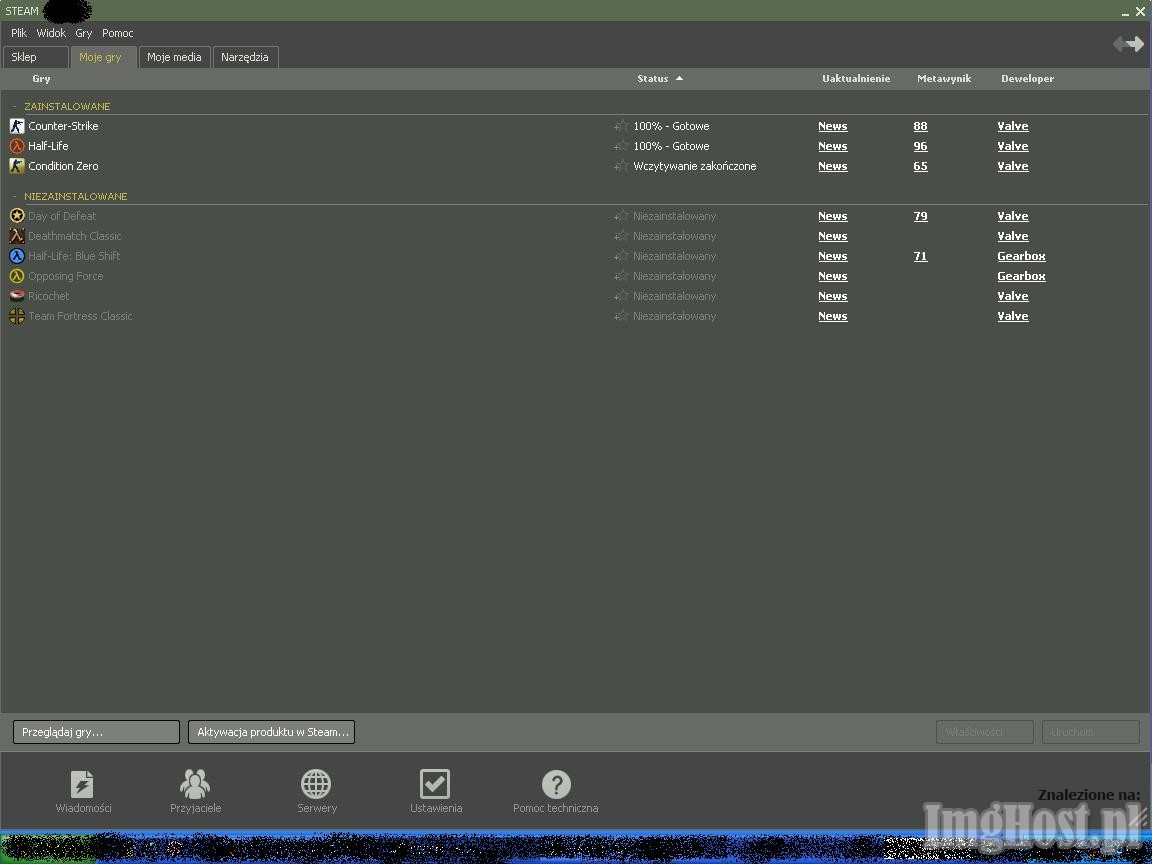Open News link for Counter-Strike
Viewport: 1152px width, 864px height.
(832, 126)
